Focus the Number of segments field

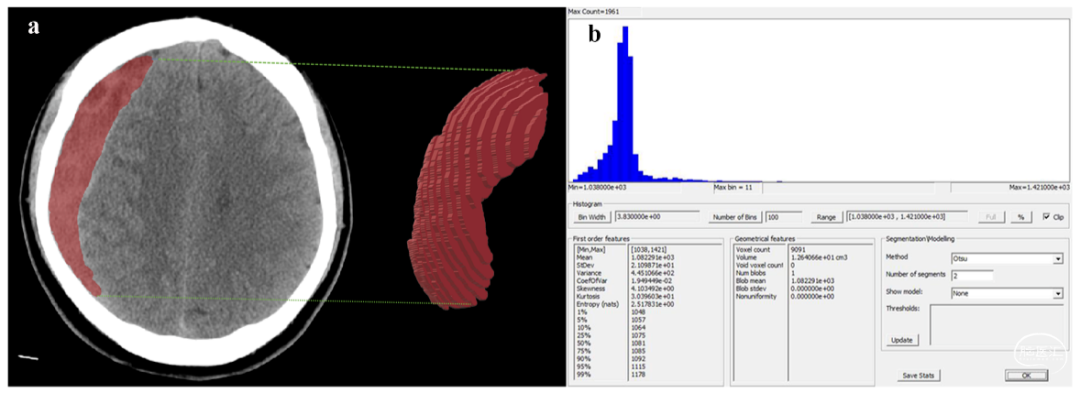(972, 275)
